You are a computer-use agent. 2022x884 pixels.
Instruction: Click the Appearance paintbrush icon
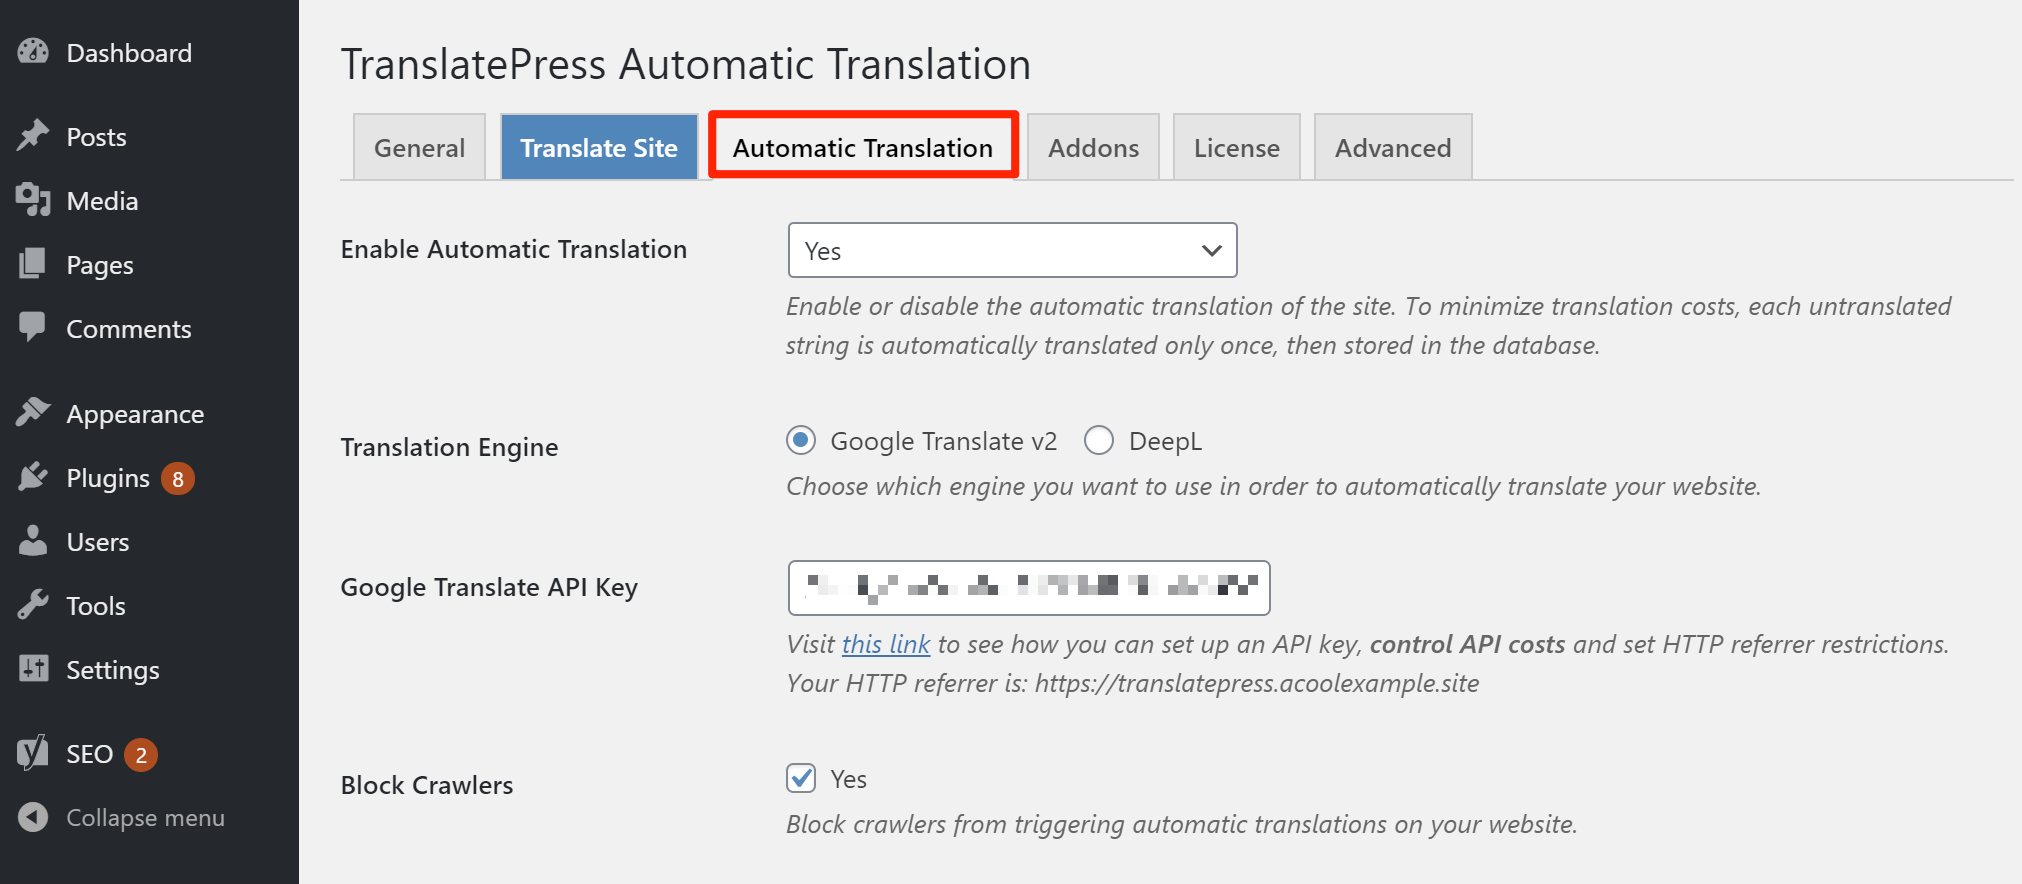[x=33, y=413]
